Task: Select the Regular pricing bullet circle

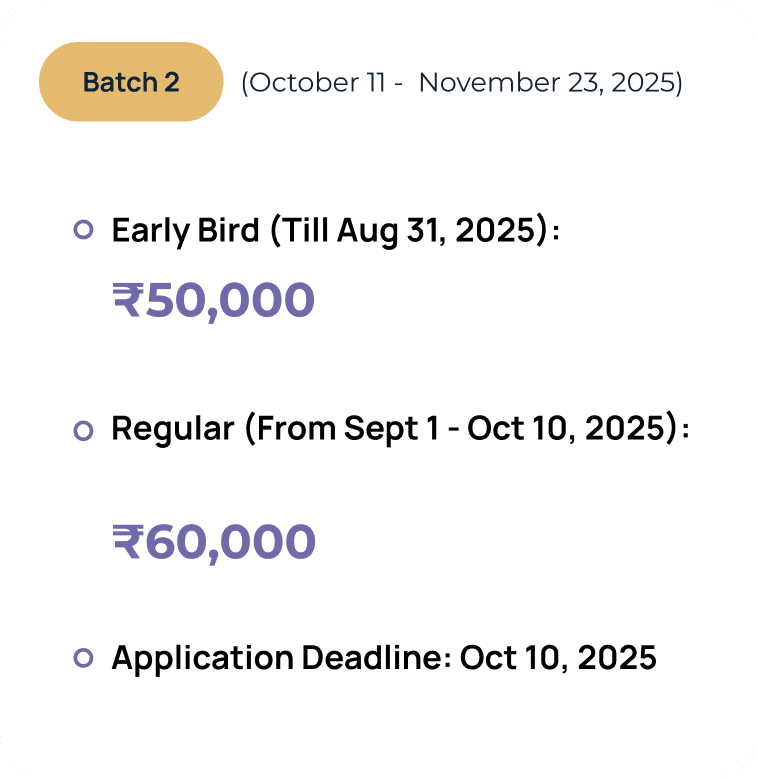Action: (x=83, y=430)
